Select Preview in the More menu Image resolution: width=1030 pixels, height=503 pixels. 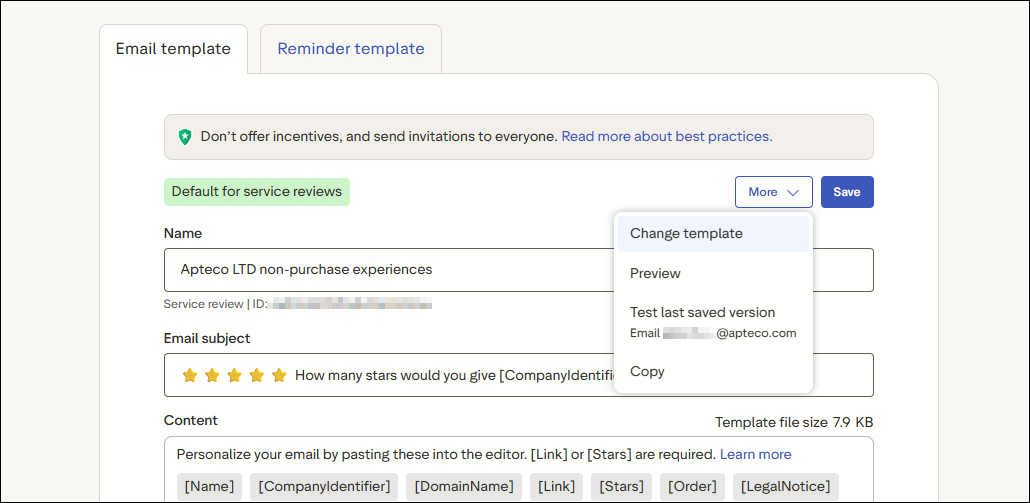713,273
